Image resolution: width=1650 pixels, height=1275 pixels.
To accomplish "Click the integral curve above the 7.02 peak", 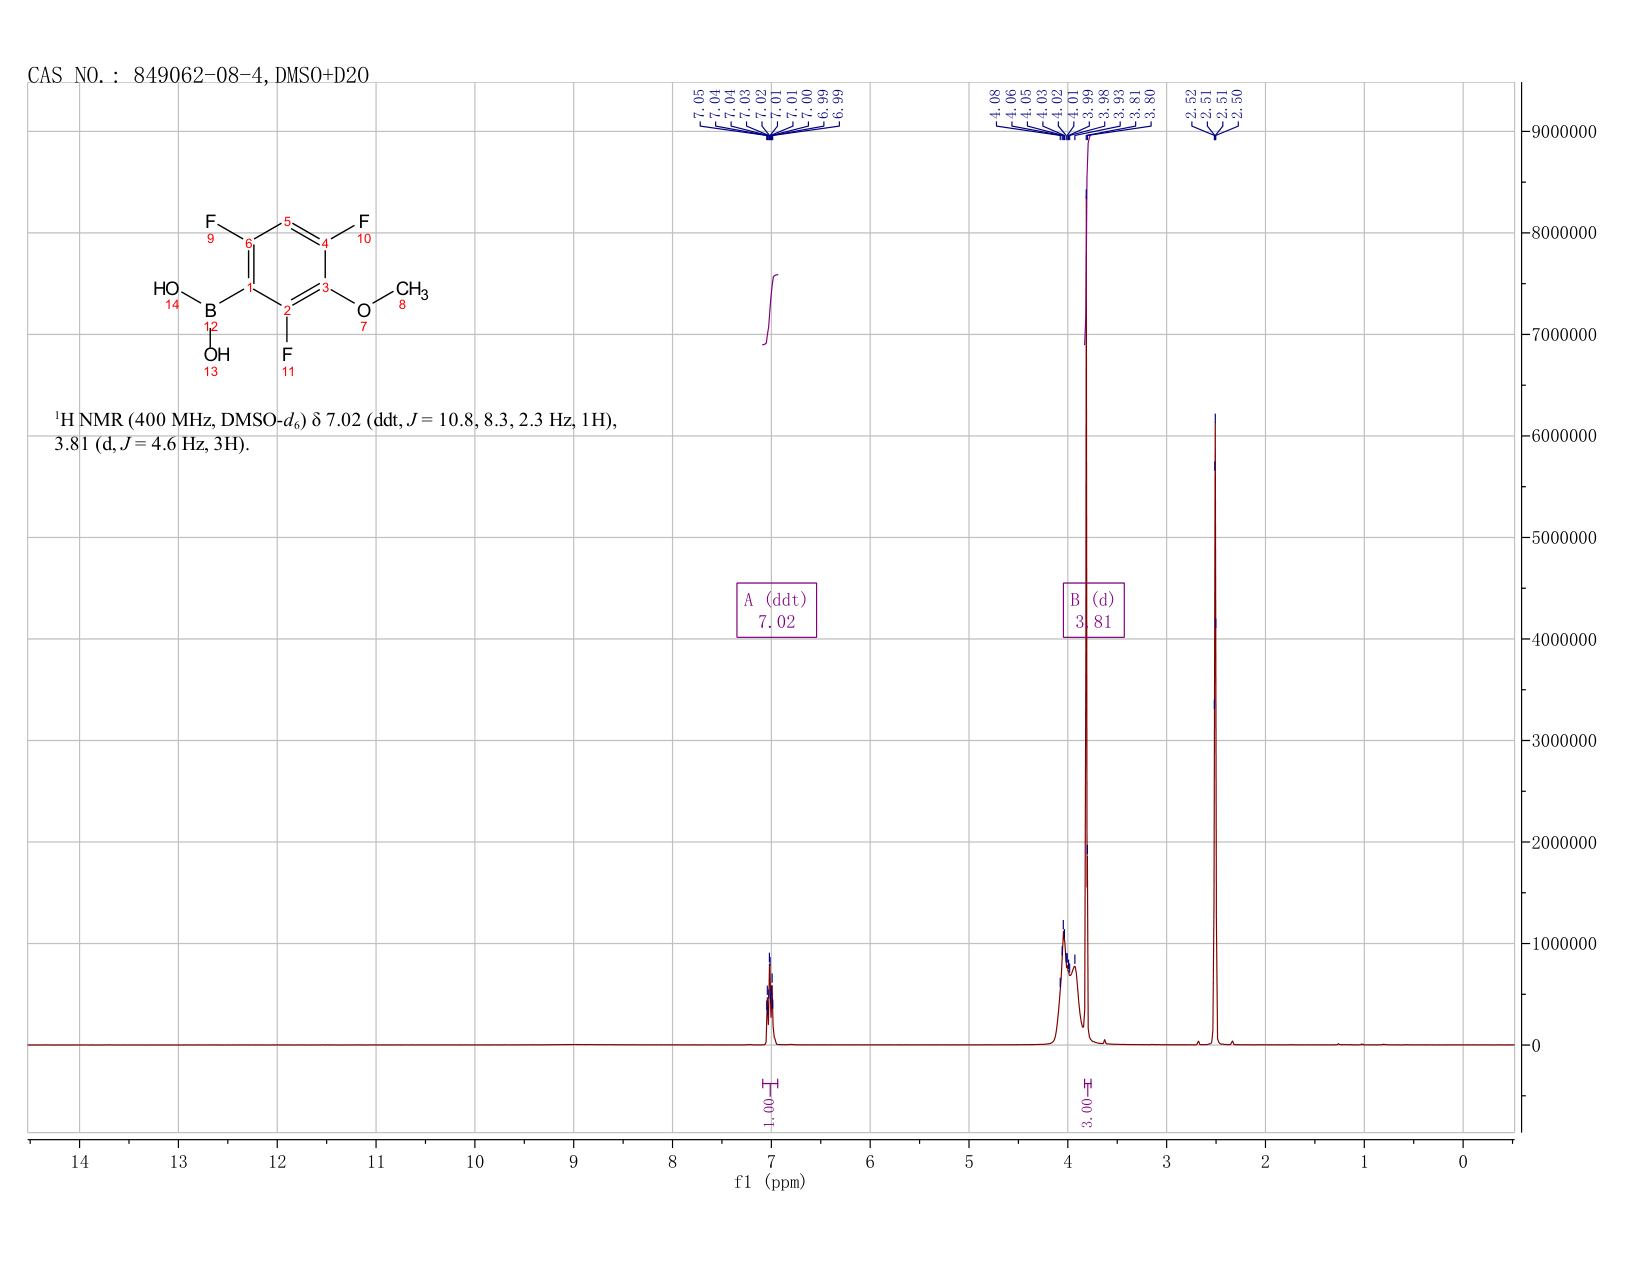I will coord(770,308).
